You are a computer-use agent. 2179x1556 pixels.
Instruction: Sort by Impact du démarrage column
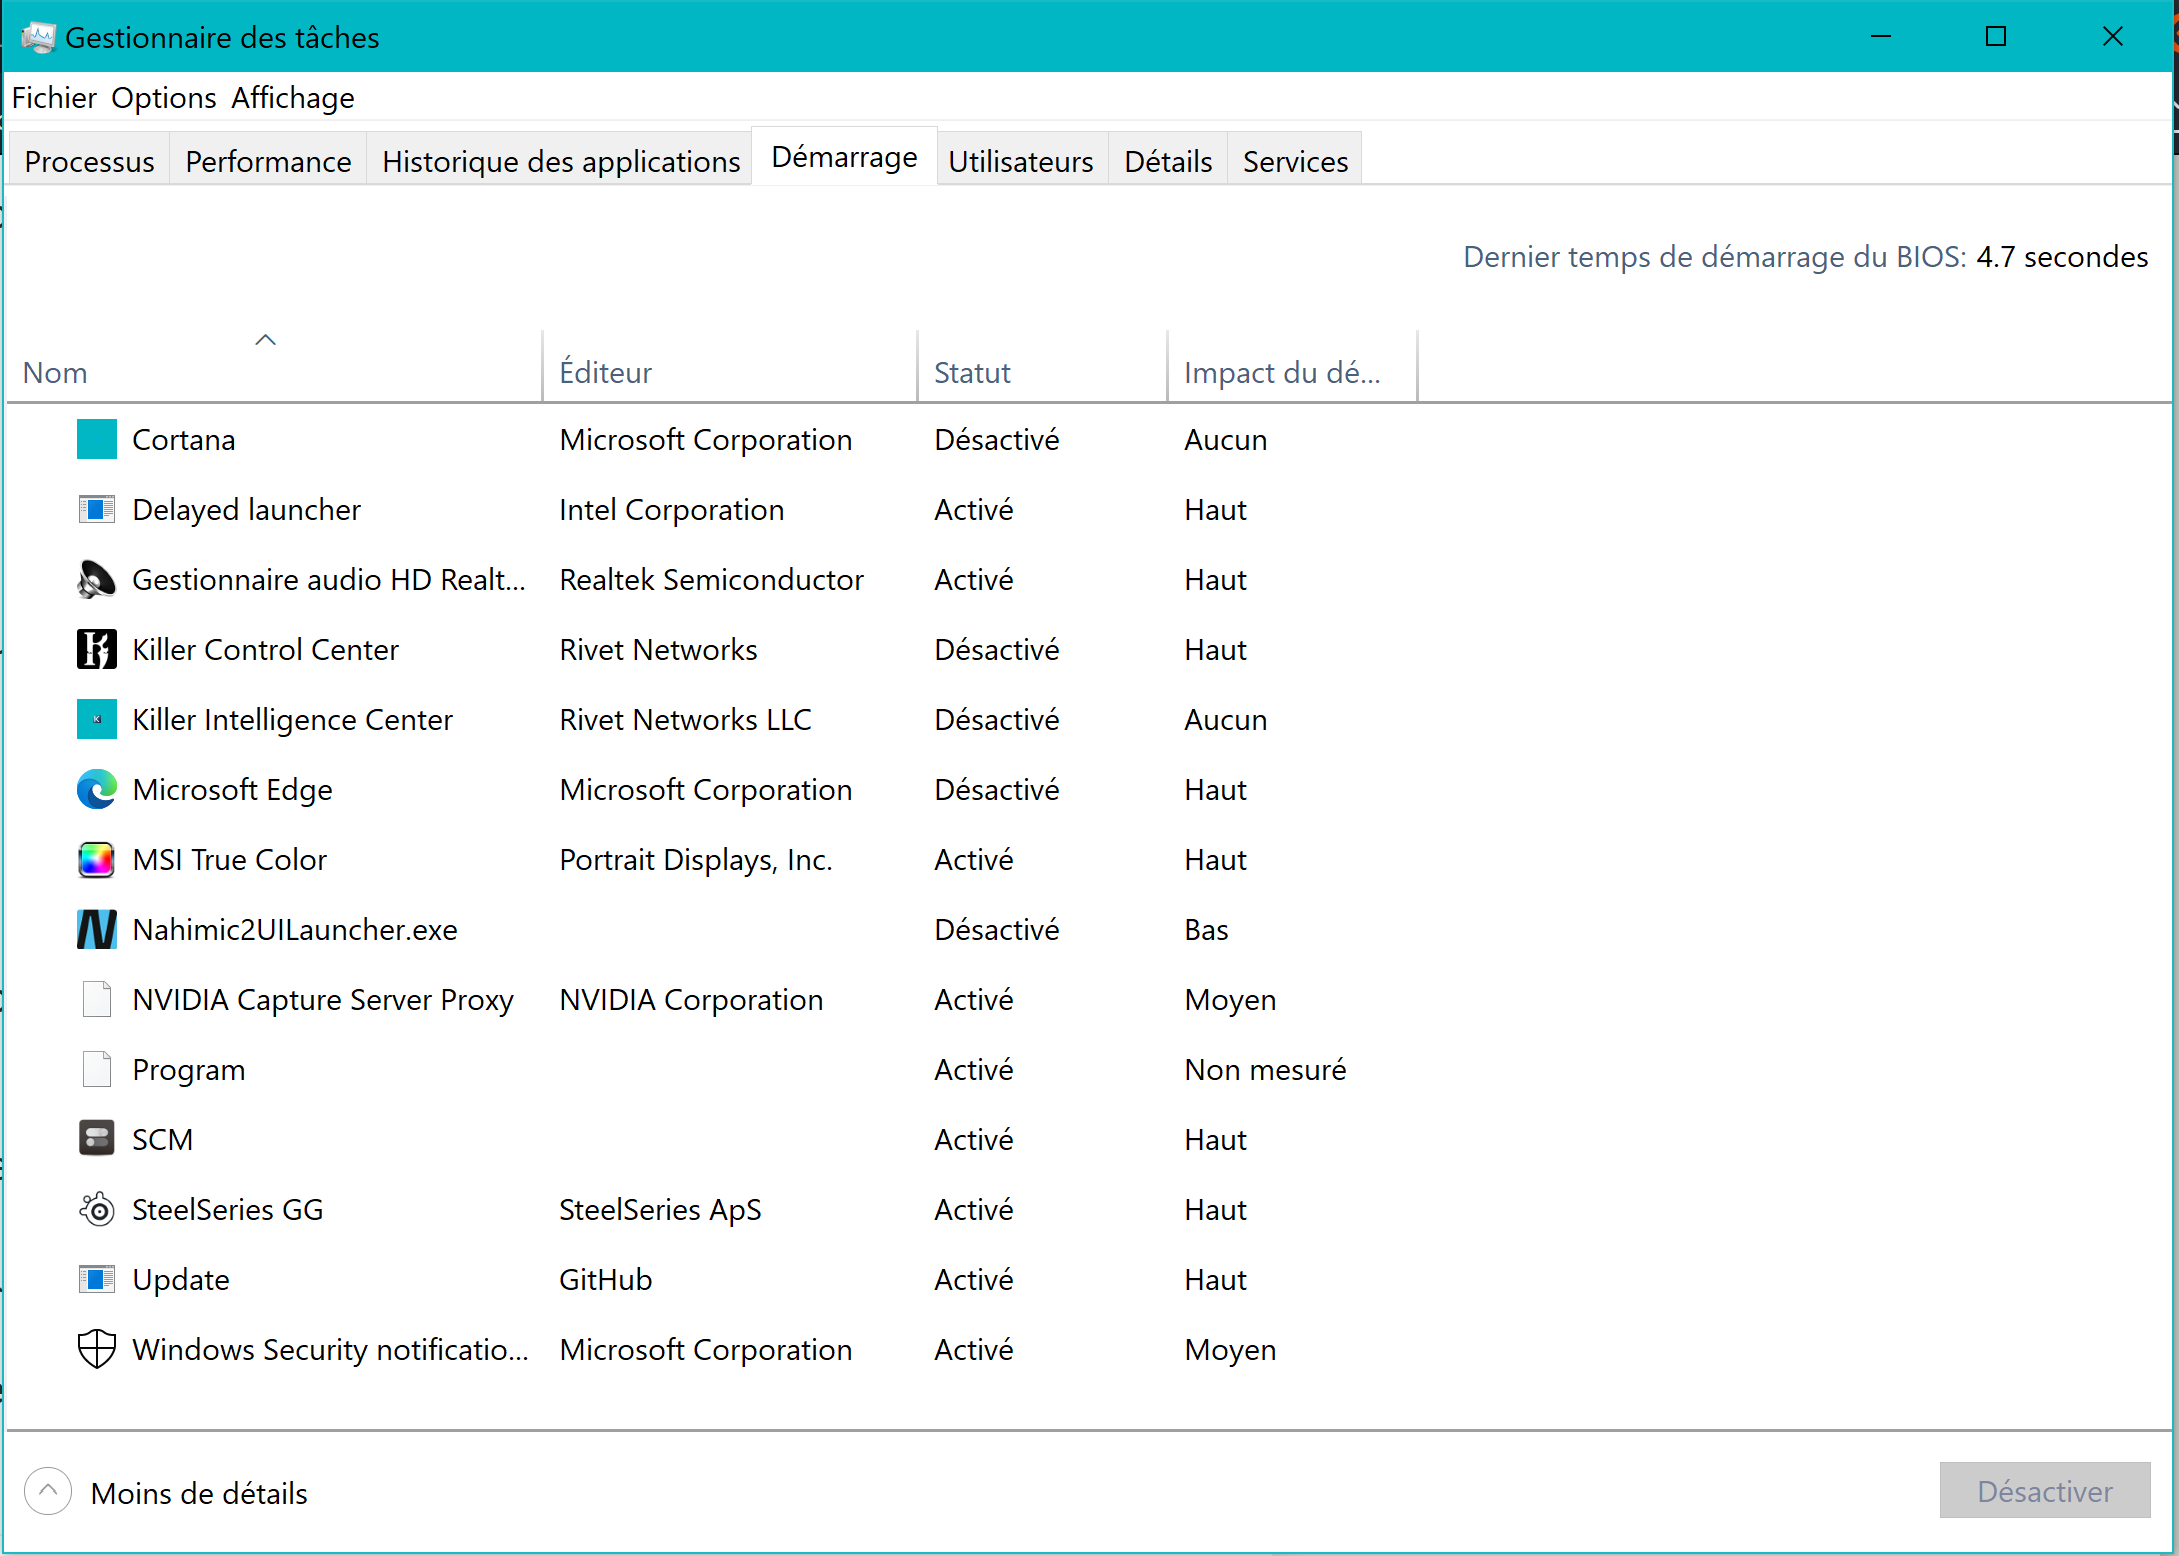click(1281, 373)
